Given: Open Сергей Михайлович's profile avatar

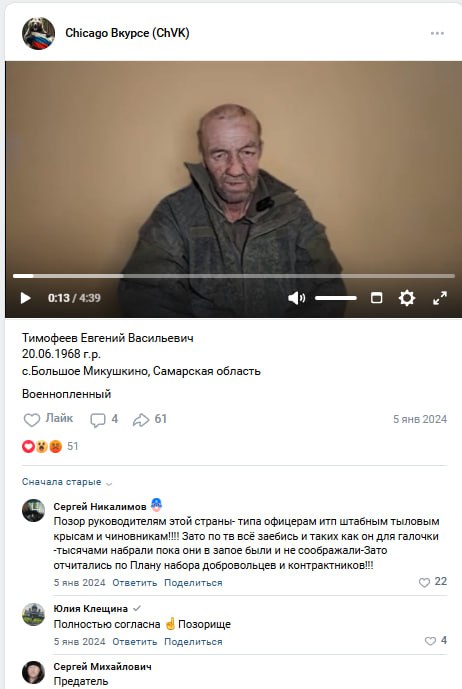Looking at the screenshot, I should [33, 672].
